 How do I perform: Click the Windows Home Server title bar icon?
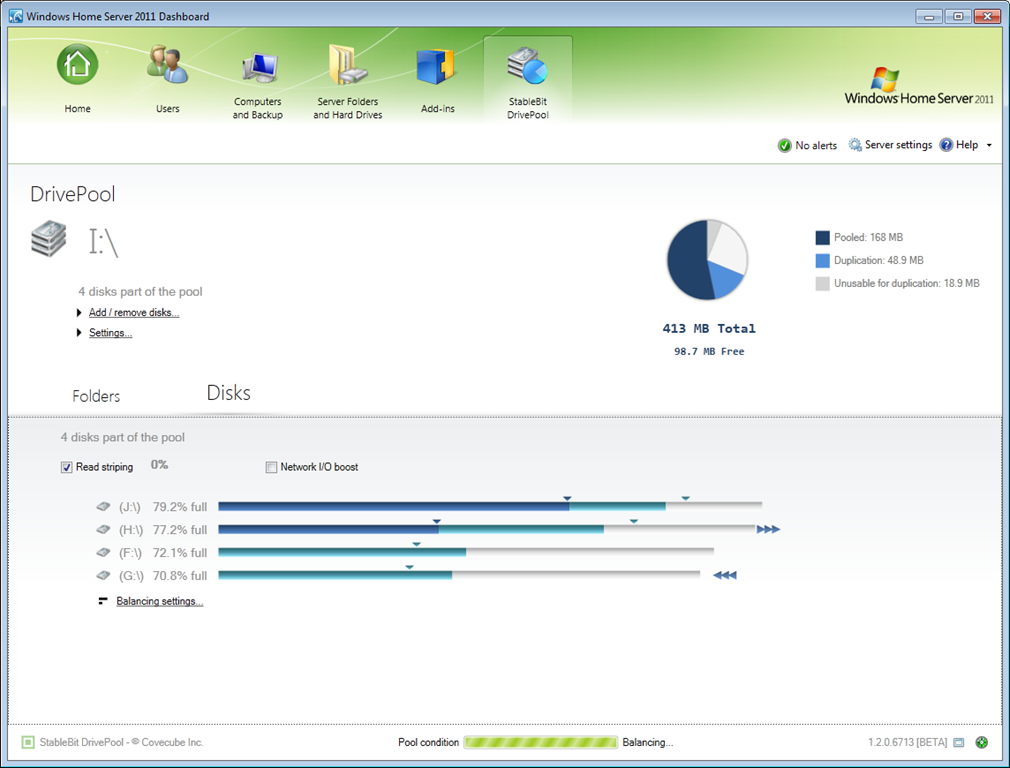(16, 16)
